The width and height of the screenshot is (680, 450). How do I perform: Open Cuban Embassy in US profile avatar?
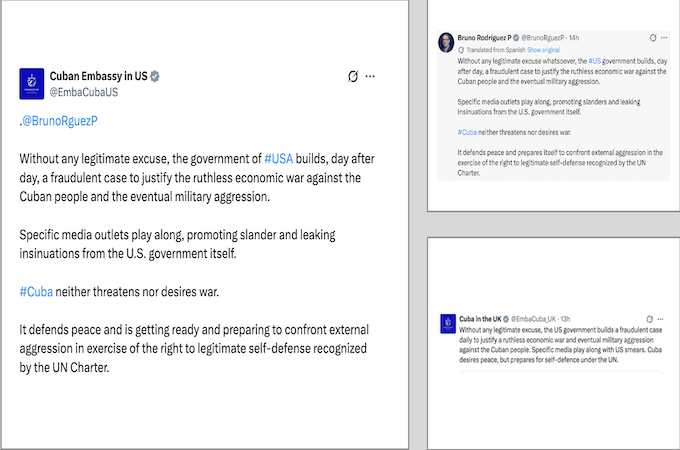(x=32, y=84)
